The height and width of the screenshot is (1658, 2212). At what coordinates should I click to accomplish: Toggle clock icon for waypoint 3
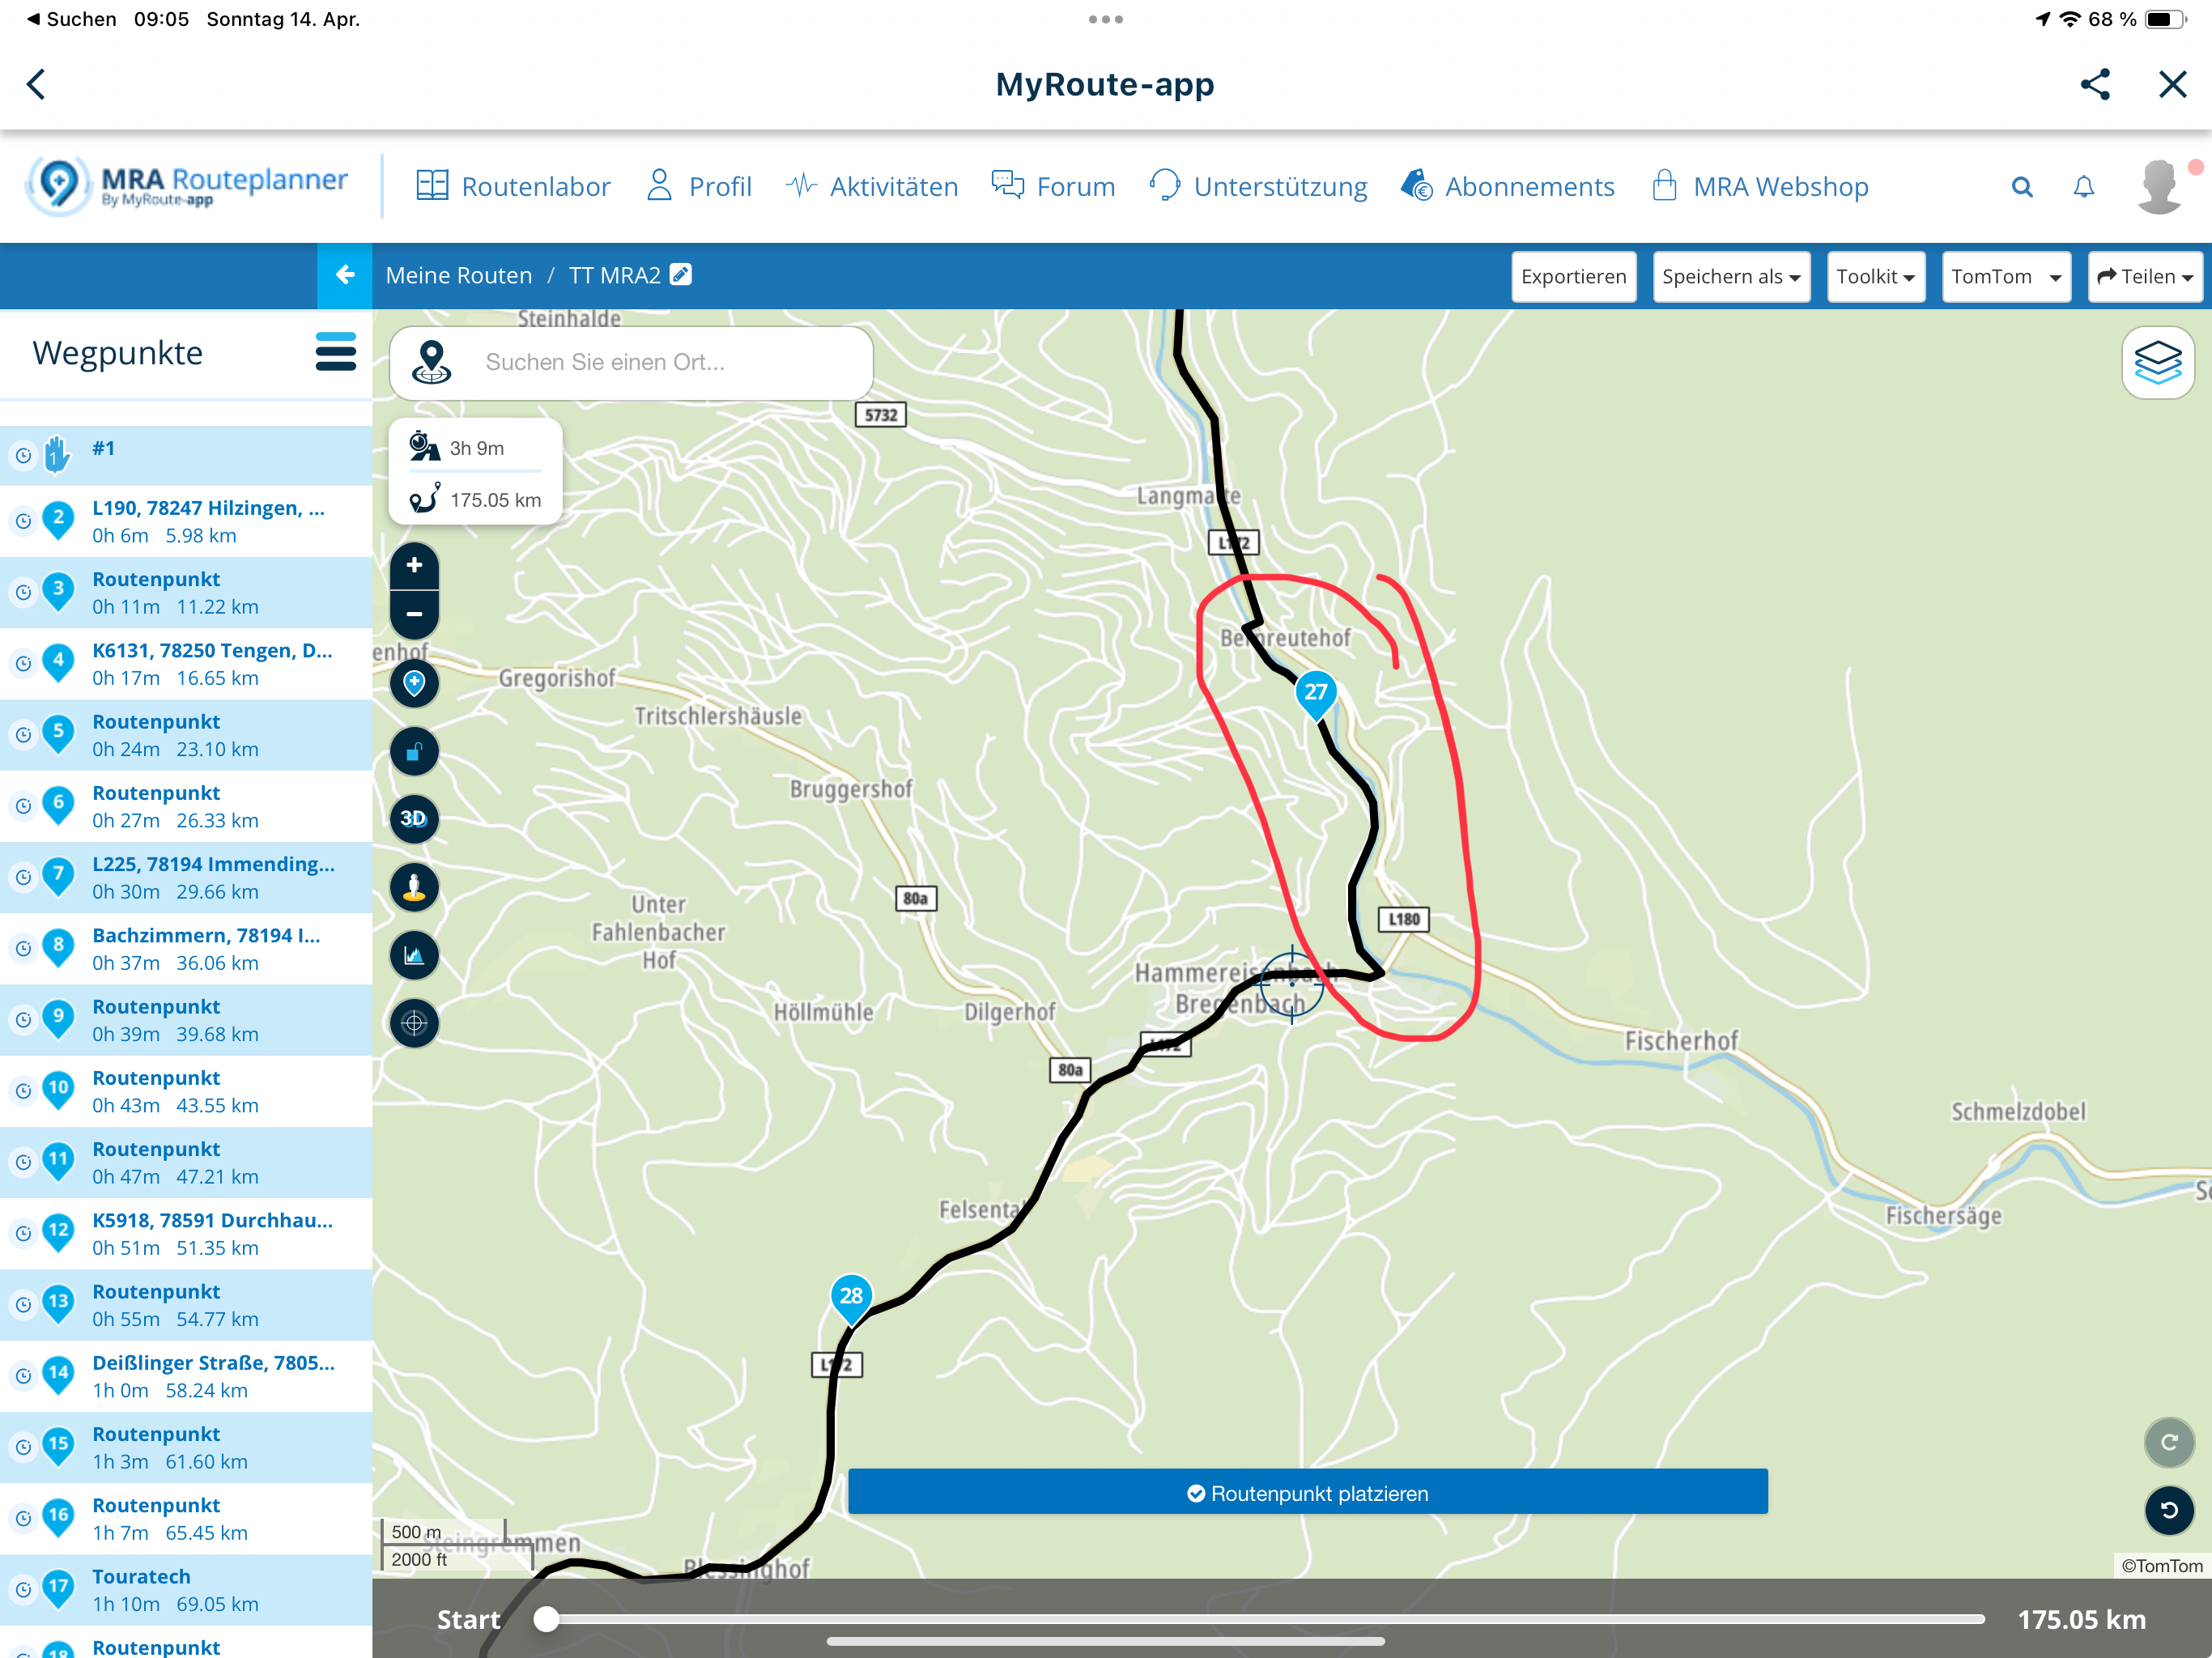coord(23,593)
